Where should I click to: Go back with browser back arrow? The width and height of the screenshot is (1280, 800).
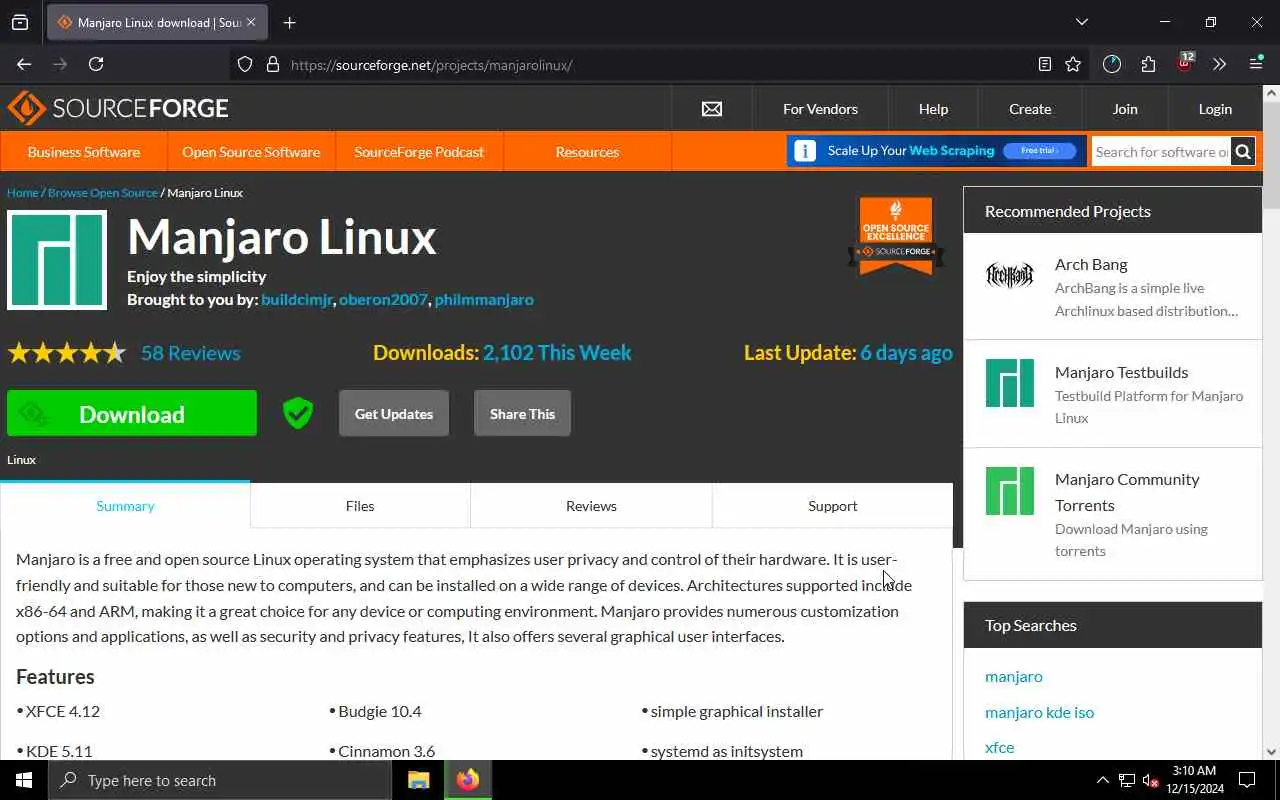pos(24,64)
